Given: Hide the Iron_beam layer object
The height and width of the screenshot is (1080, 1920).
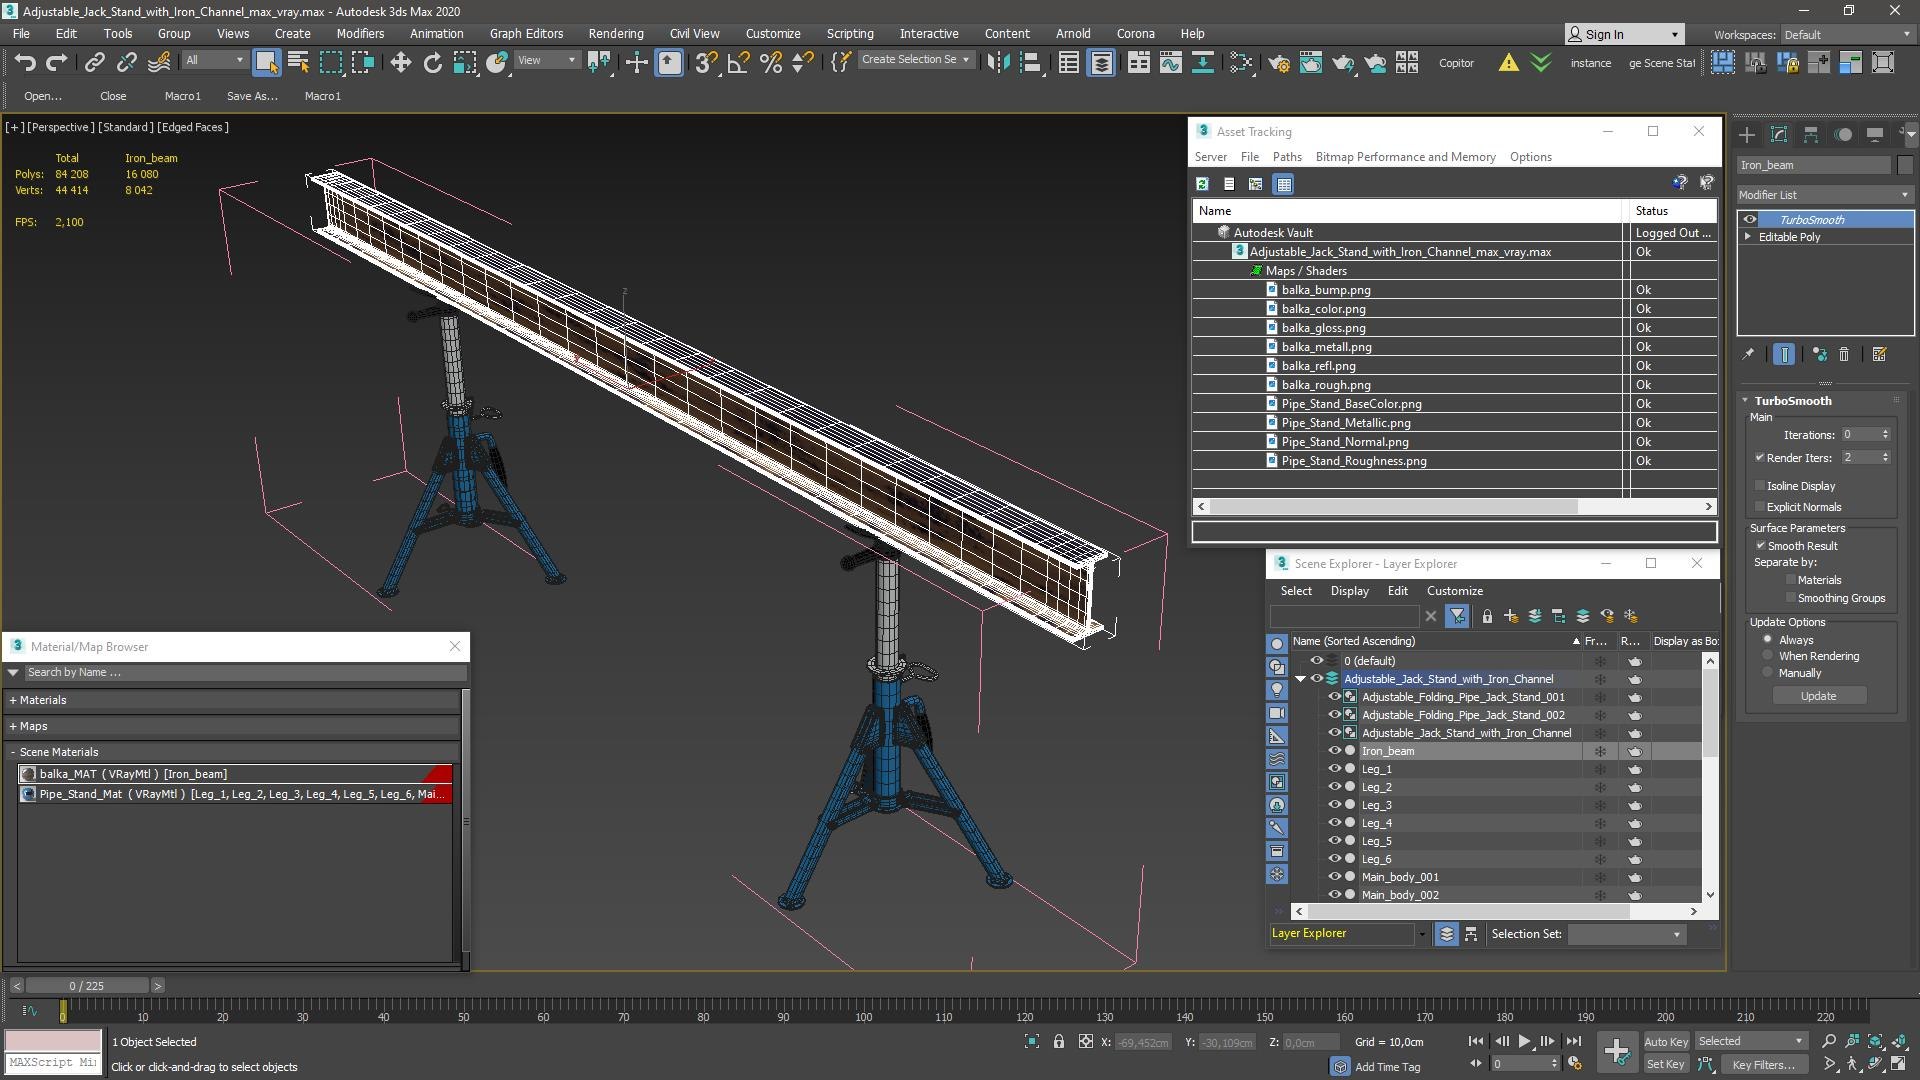Looking at the screenshot, I should 1334,751.
